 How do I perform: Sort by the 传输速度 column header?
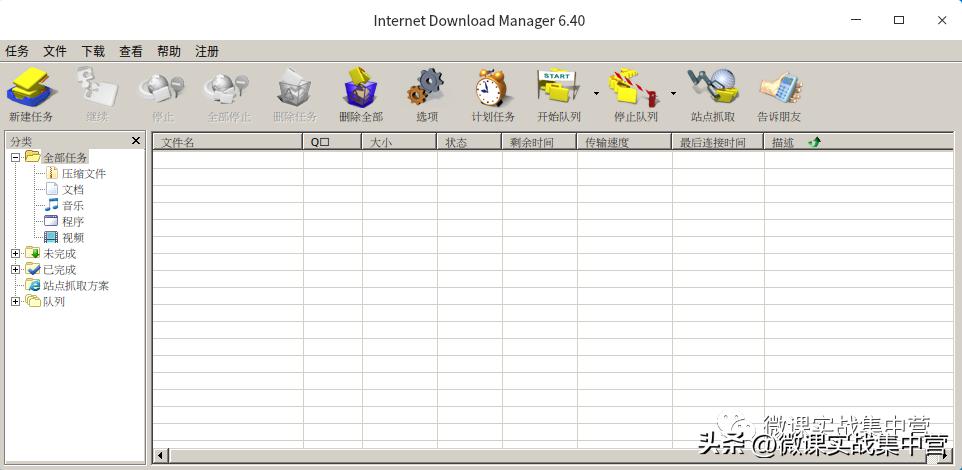click(x=625, y=142)
